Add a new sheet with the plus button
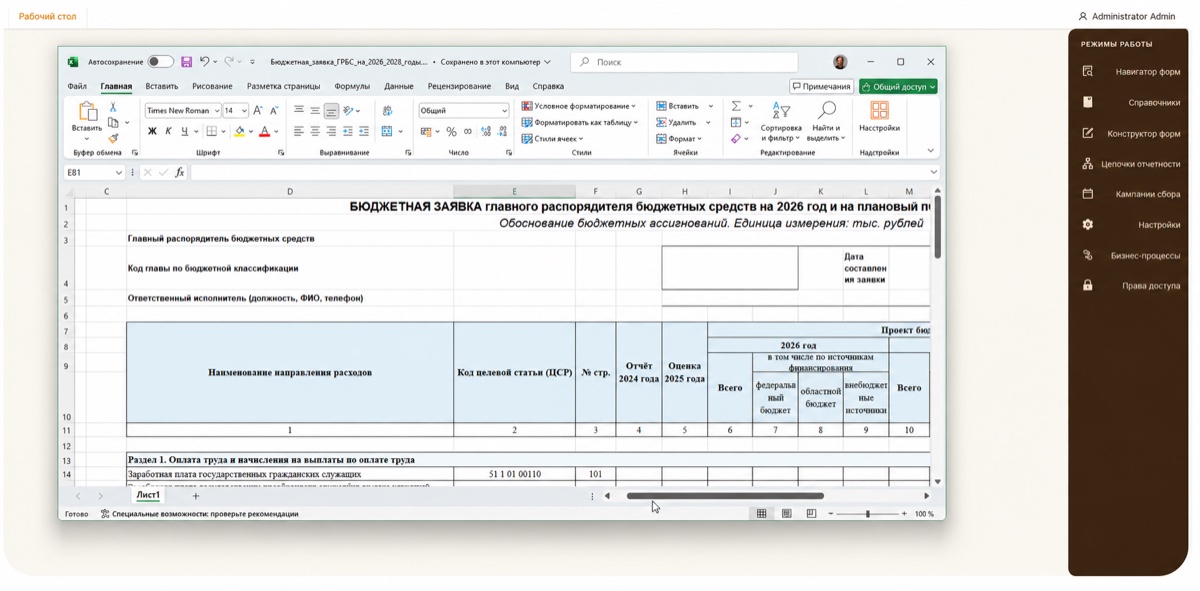Image resolution: width=1200 pixels, height=591 pixels. pos(196,496)
